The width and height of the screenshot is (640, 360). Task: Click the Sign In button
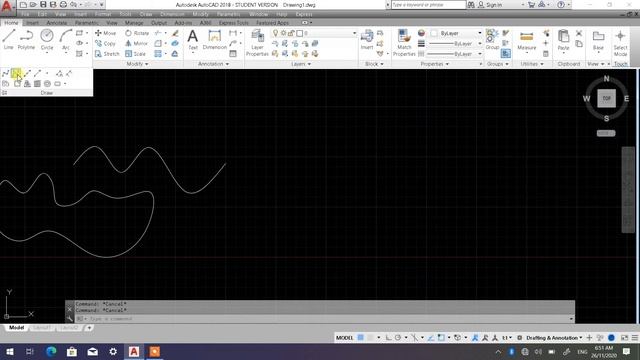[490, 5]
